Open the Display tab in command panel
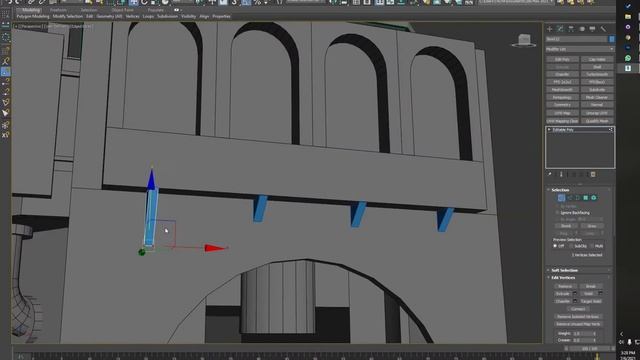 click(x=592, y=29)
